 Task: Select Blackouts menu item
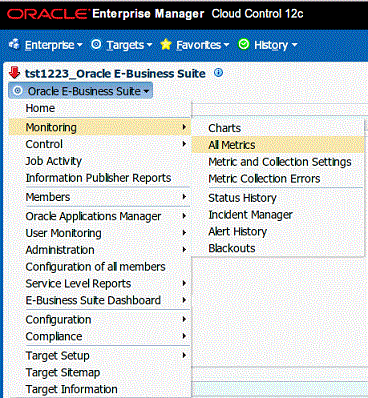[x=232, y=248]
